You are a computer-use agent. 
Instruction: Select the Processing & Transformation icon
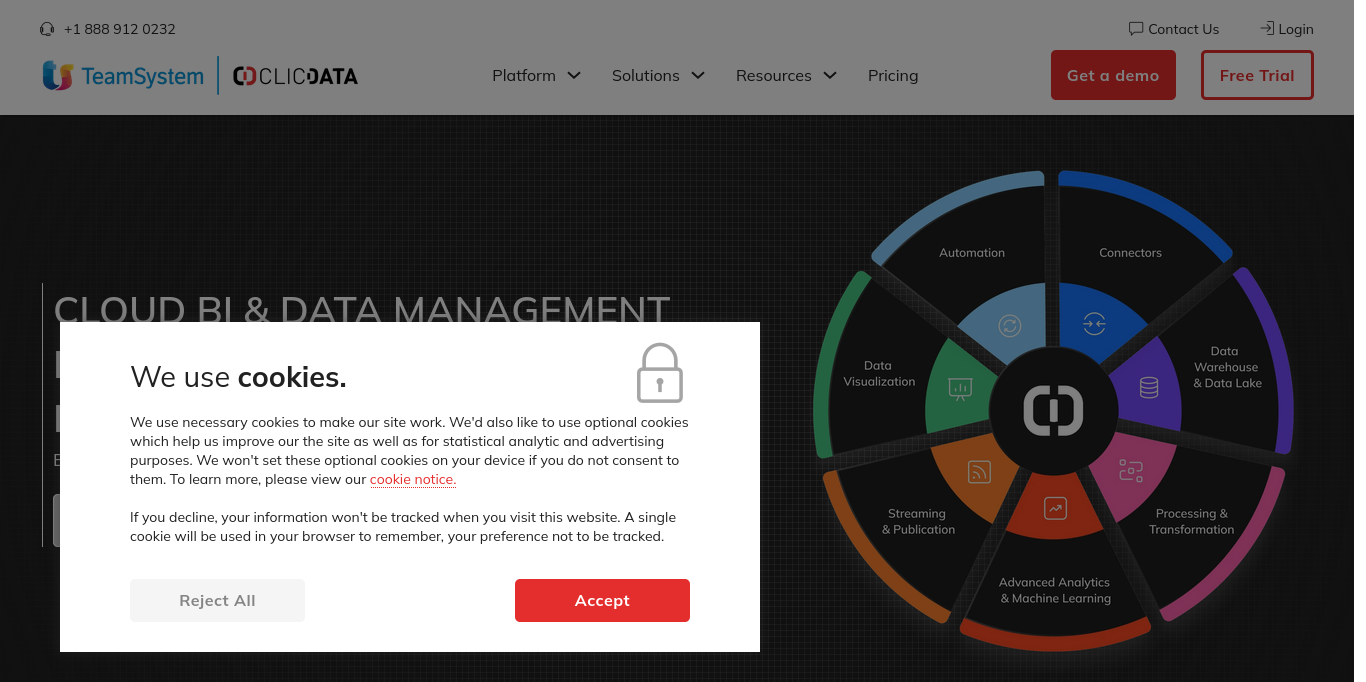[x=1131, y=471]
